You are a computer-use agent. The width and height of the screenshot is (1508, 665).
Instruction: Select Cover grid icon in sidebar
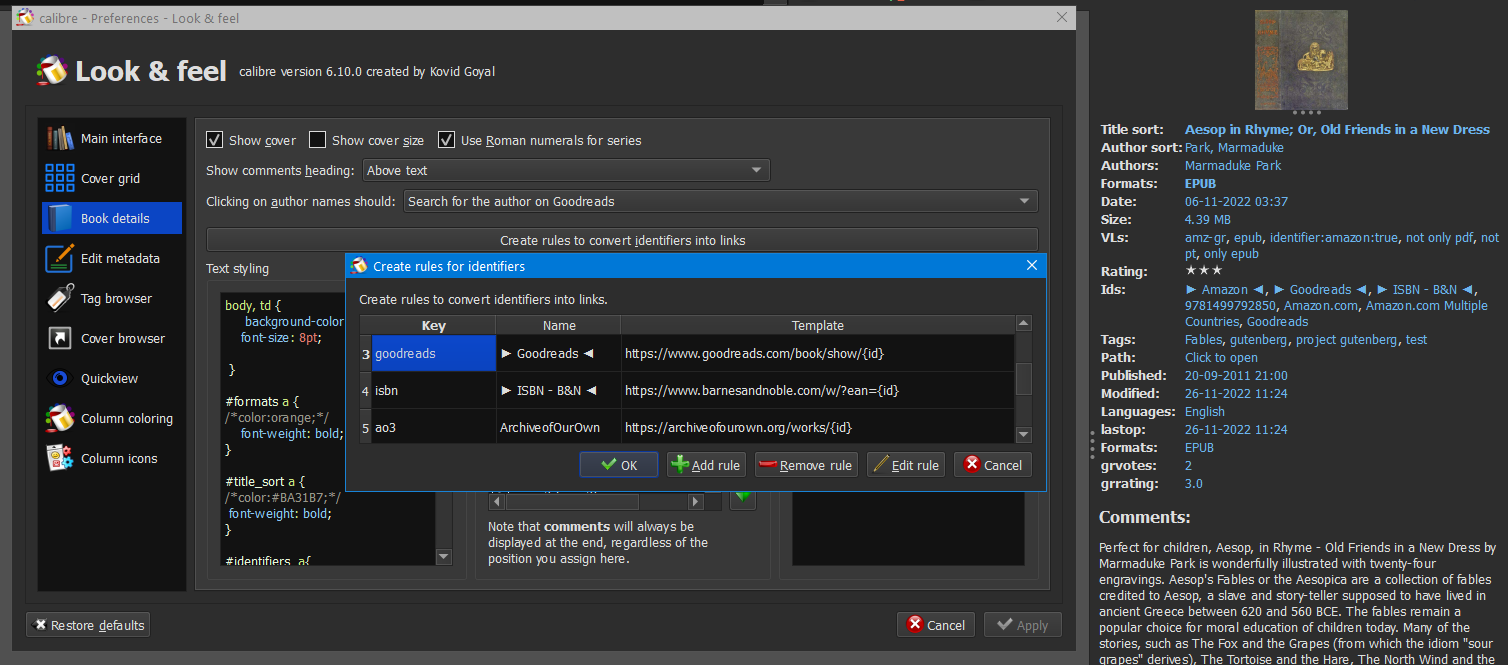pyautogui.click(x=60, y=178)
